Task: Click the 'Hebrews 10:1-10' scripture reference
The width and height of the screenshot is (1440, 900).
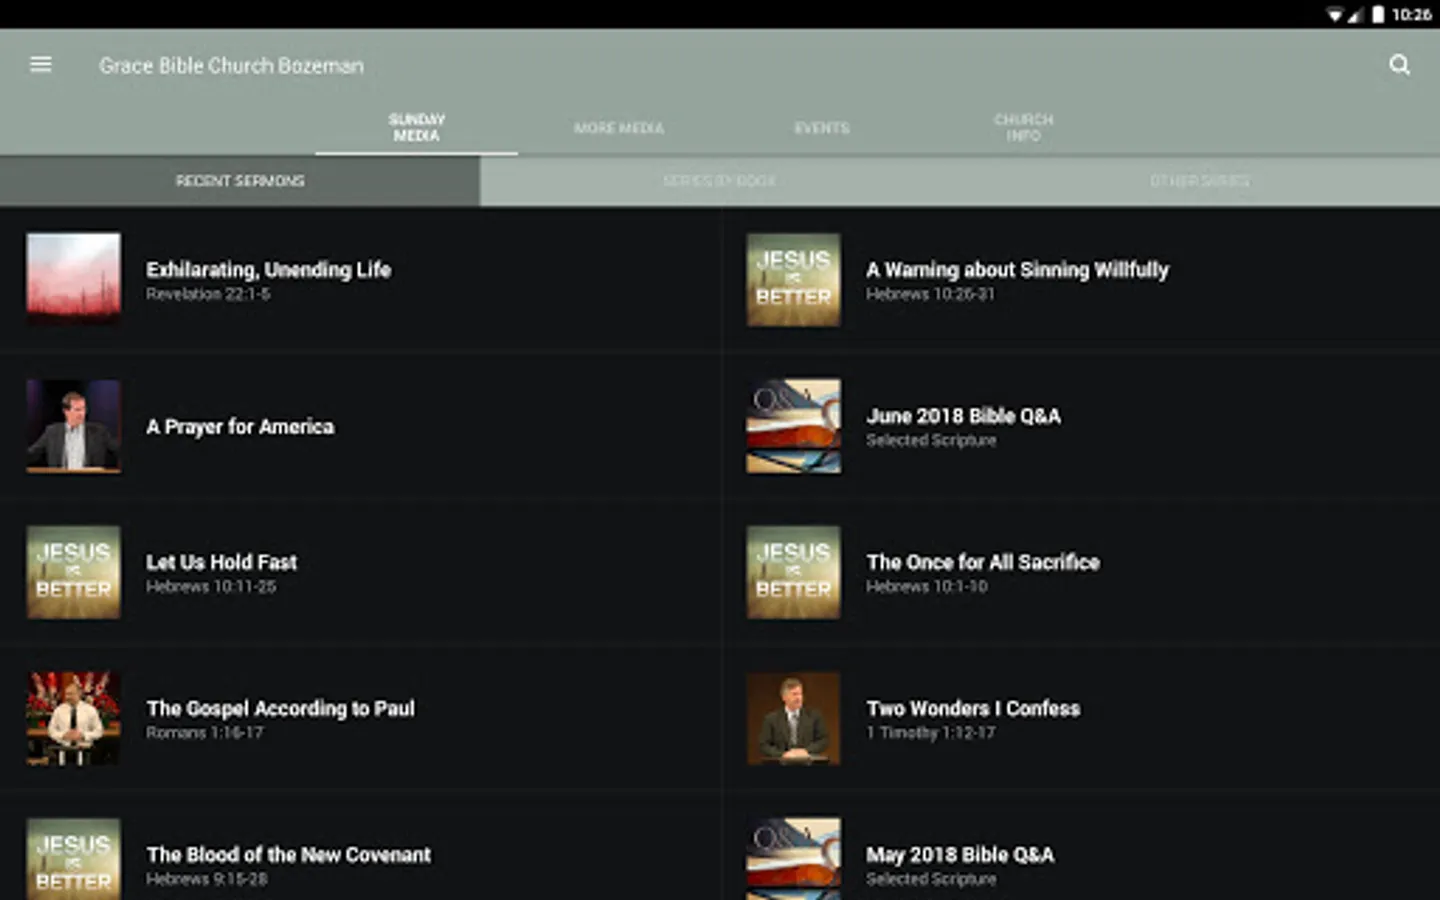Action: [x=927, y=587]
